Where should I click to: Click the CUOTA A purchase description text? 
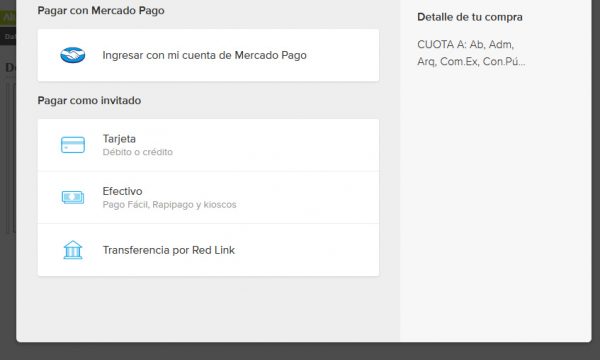(x=471, y=53)
